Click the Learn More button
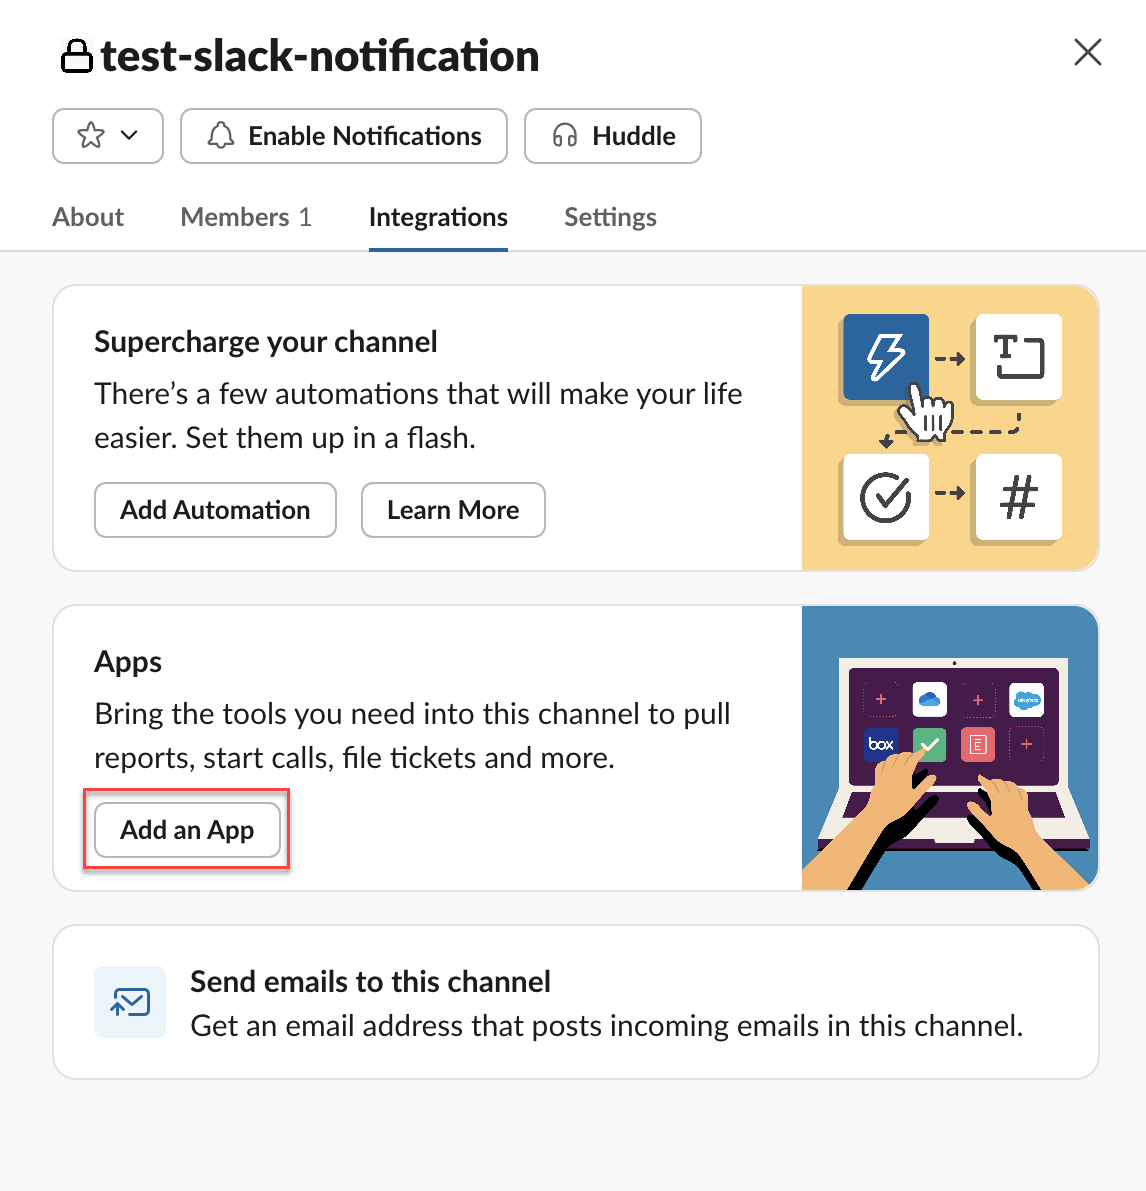This screenshot has width=1146, height=1191. coord(453,510)
